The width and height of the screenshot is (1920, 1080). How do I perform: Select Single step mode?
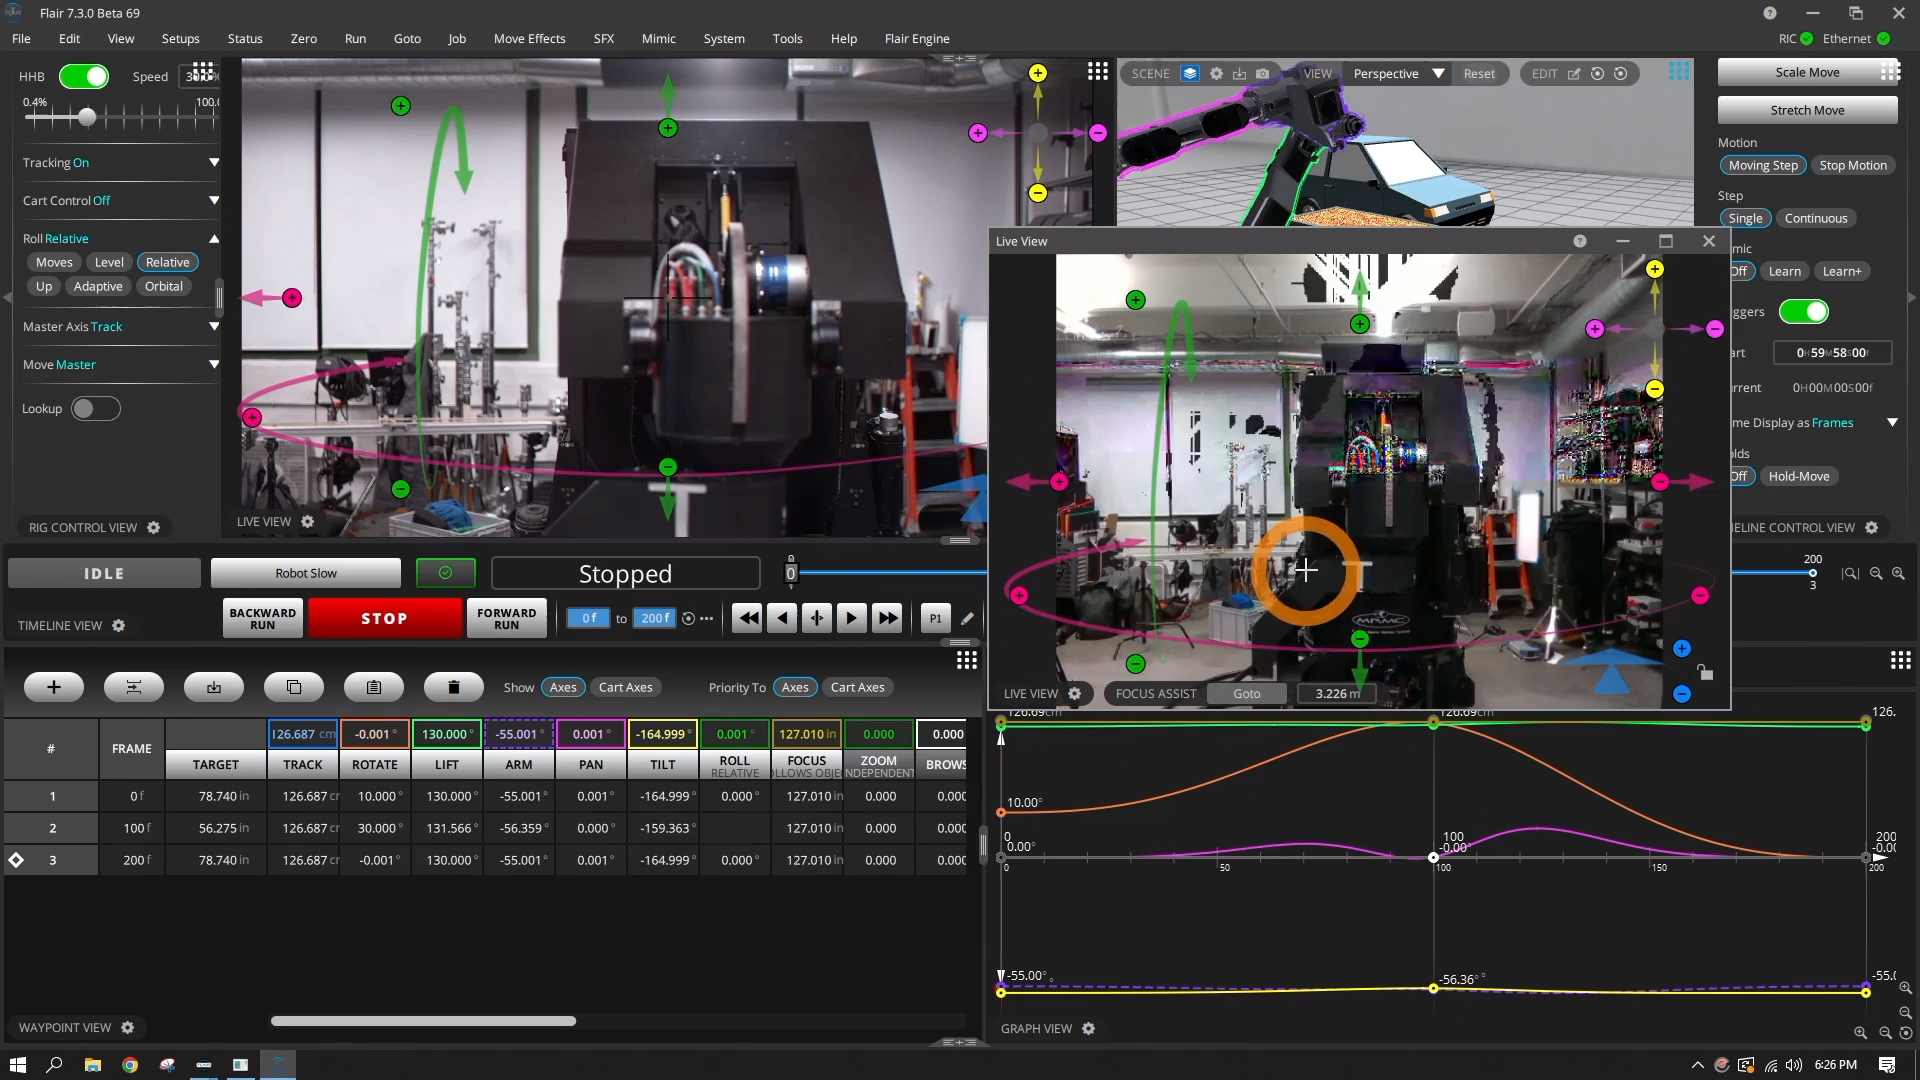pos(1745,218)
